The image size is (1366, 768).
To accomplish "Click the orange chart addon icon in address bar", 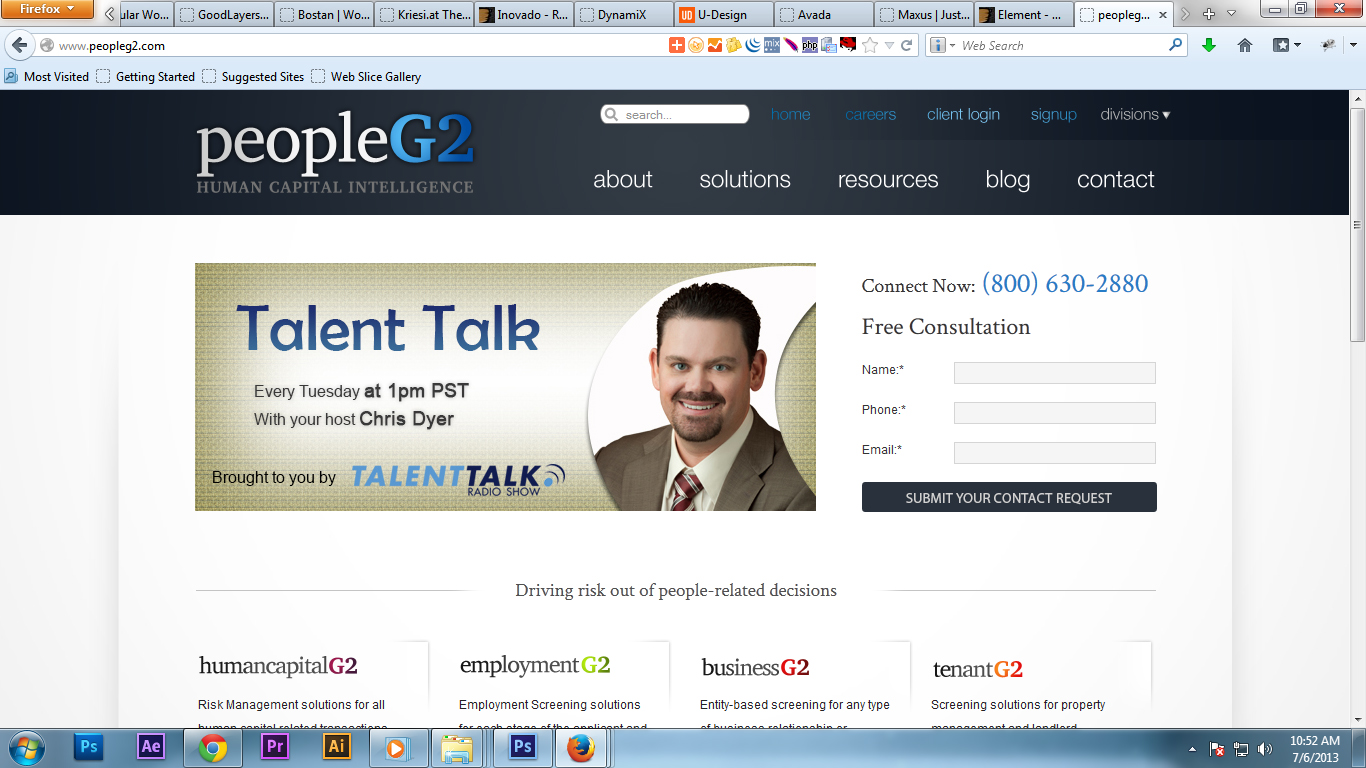I will pyautogui.click(x=715, y=45).
